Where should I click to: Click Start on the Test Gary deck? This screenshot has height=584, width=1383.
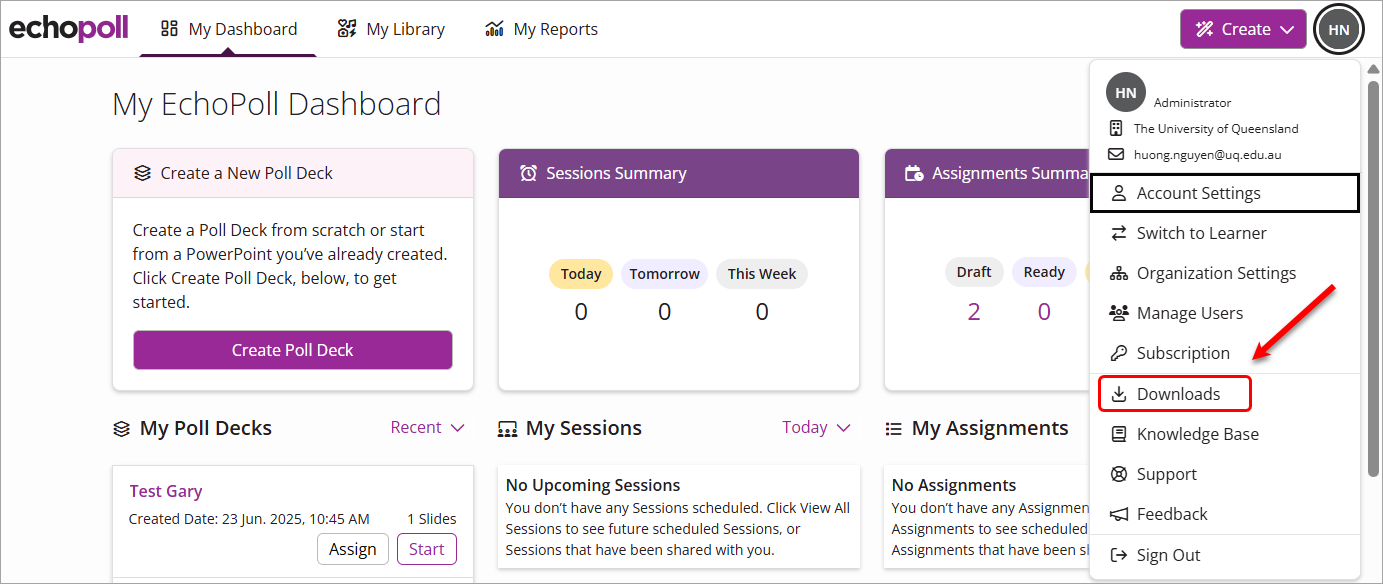pos(426,549)
